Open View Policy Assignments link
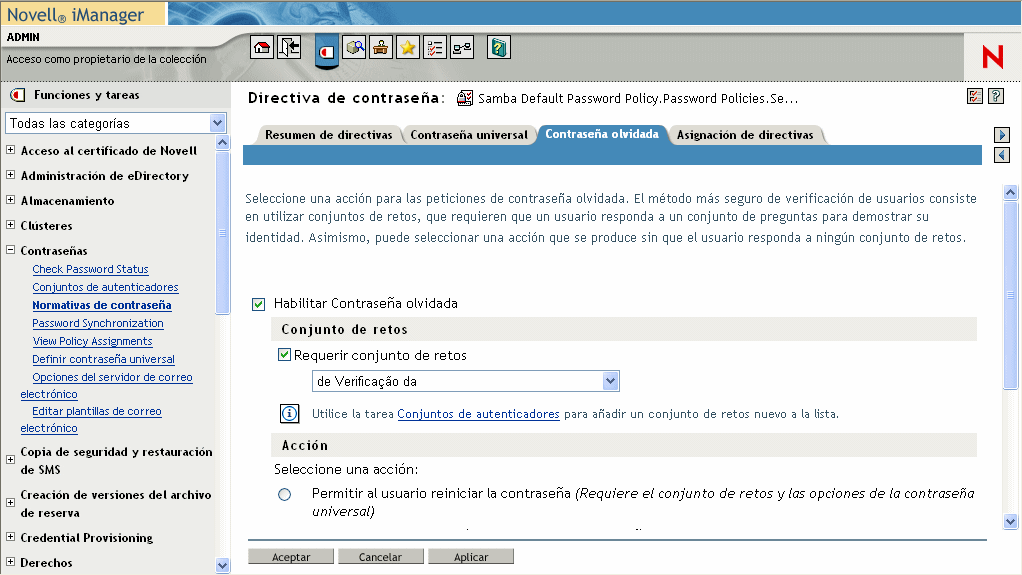Screen dimensions: 1022x575 [x=93, y=341]
